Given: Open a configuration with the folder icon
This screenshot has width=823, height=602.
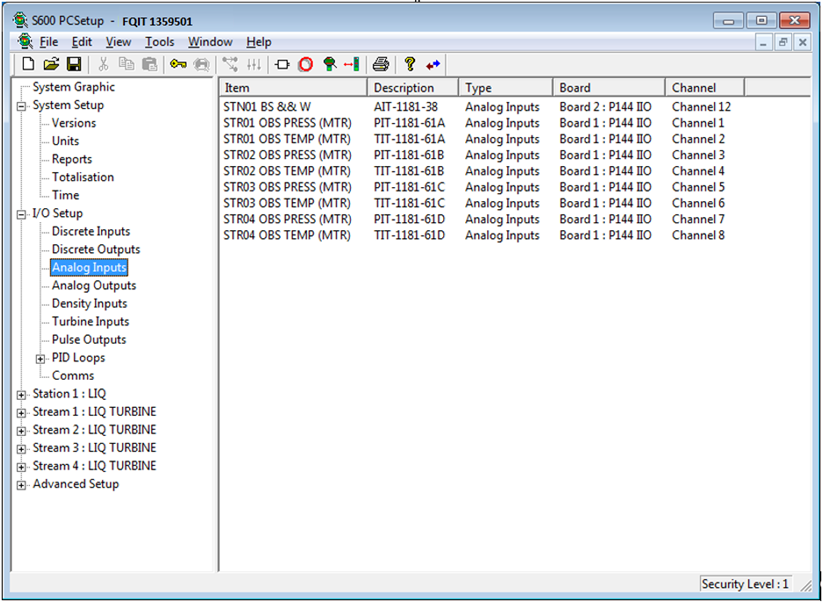Looking at the screenshot, I should 51,65.
